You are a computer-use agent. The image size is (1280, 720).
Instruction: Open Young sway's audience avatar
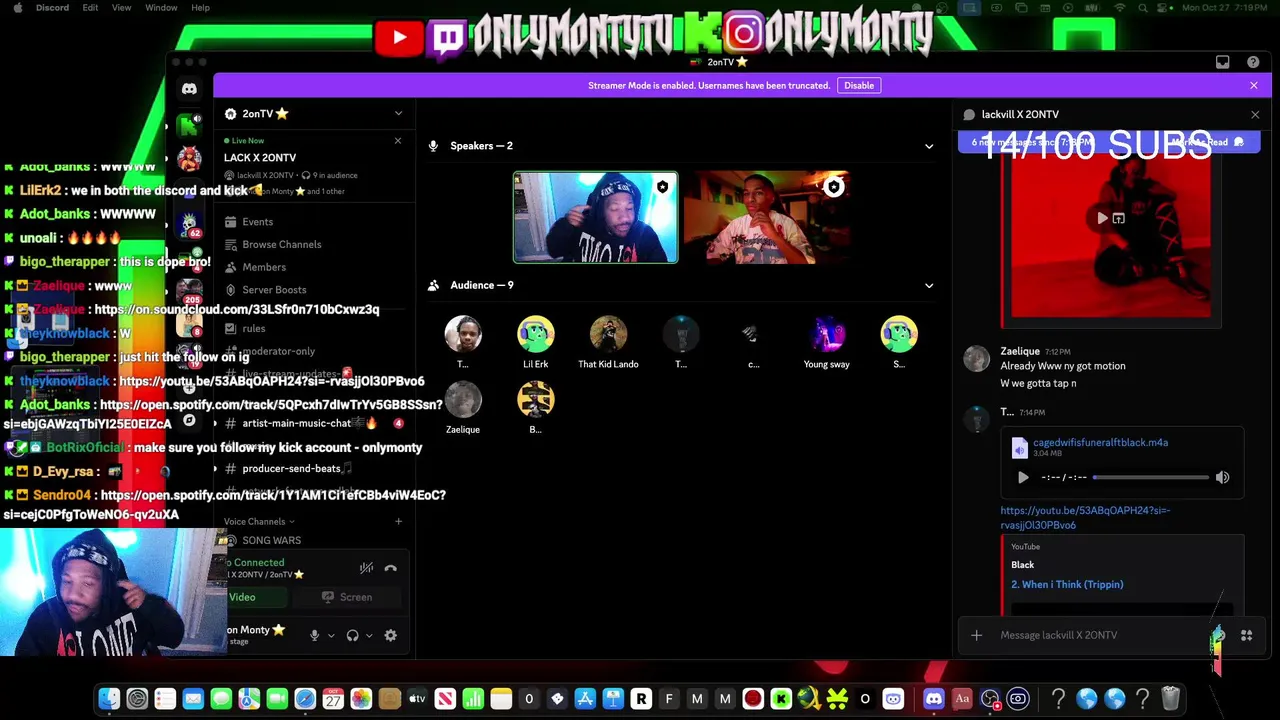tap(826, 334)
